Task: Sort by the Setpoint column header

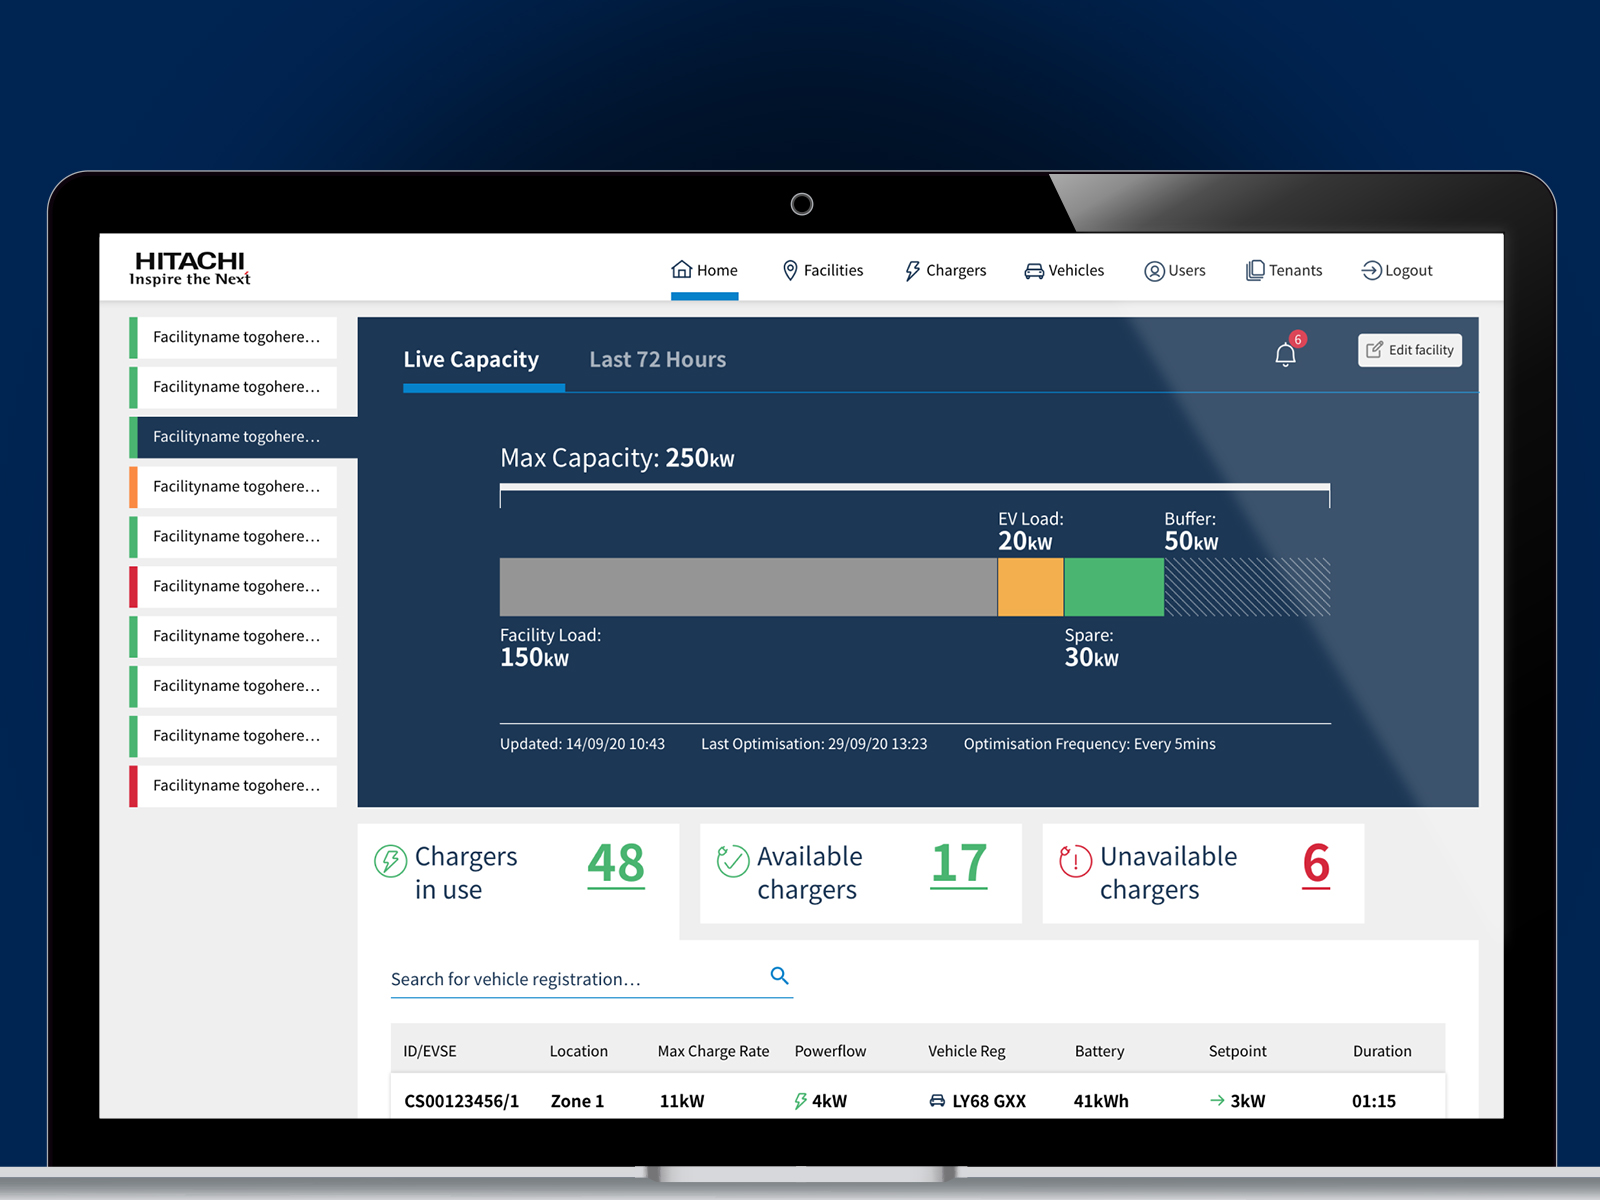Action: (x=1238, y=1051)
